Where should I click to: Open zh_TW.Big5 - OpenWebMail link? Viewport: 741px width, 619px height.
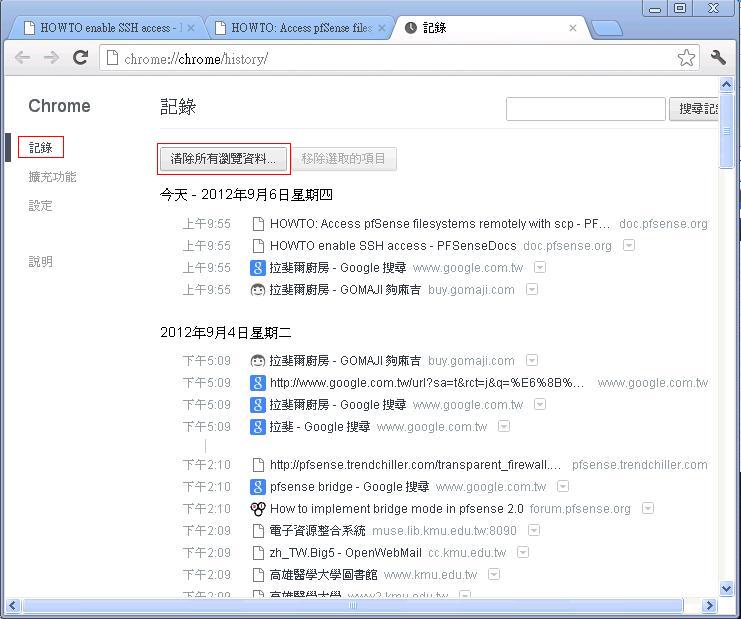click(x=345, y=553)
